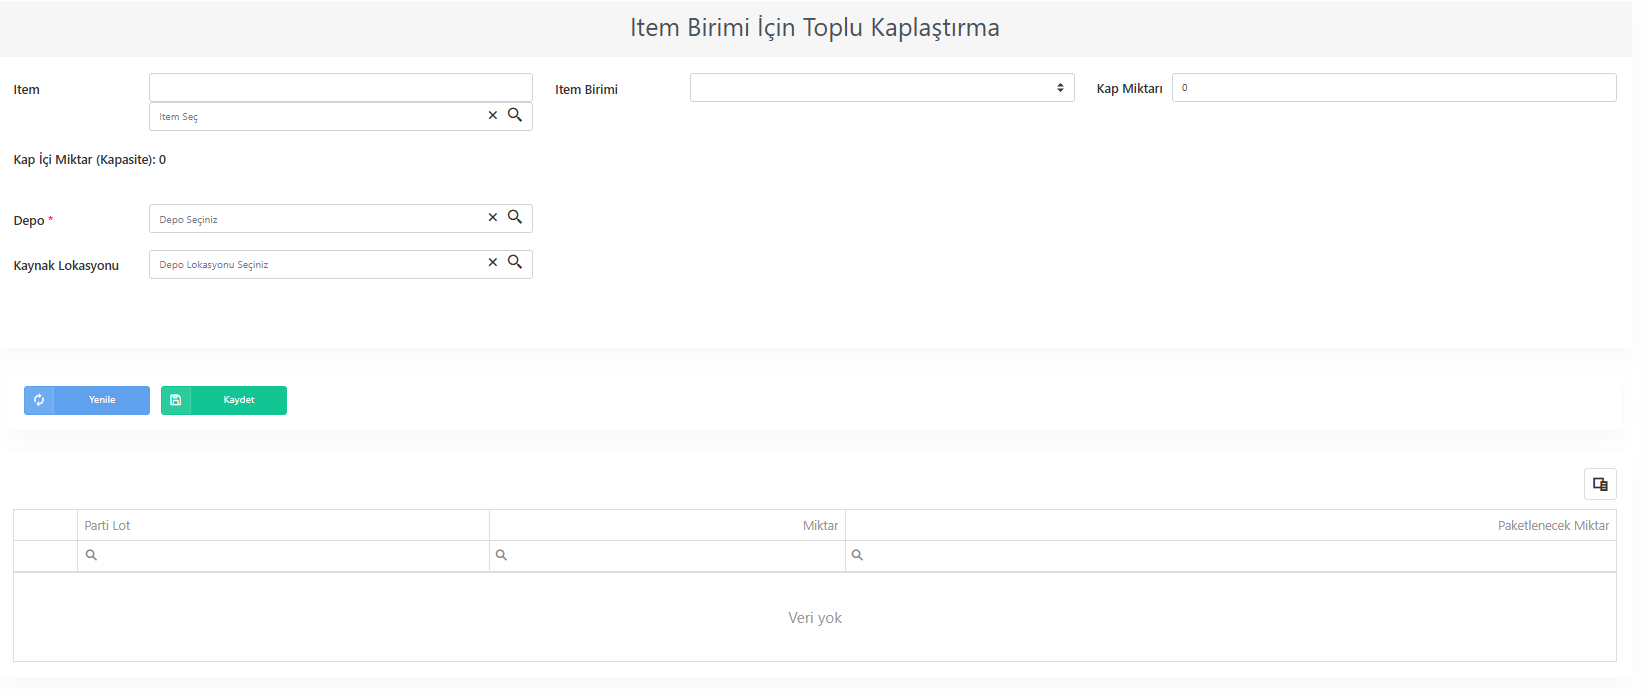Save with the Kaydet button
The image size is (1648, 696).
point(224,400)
